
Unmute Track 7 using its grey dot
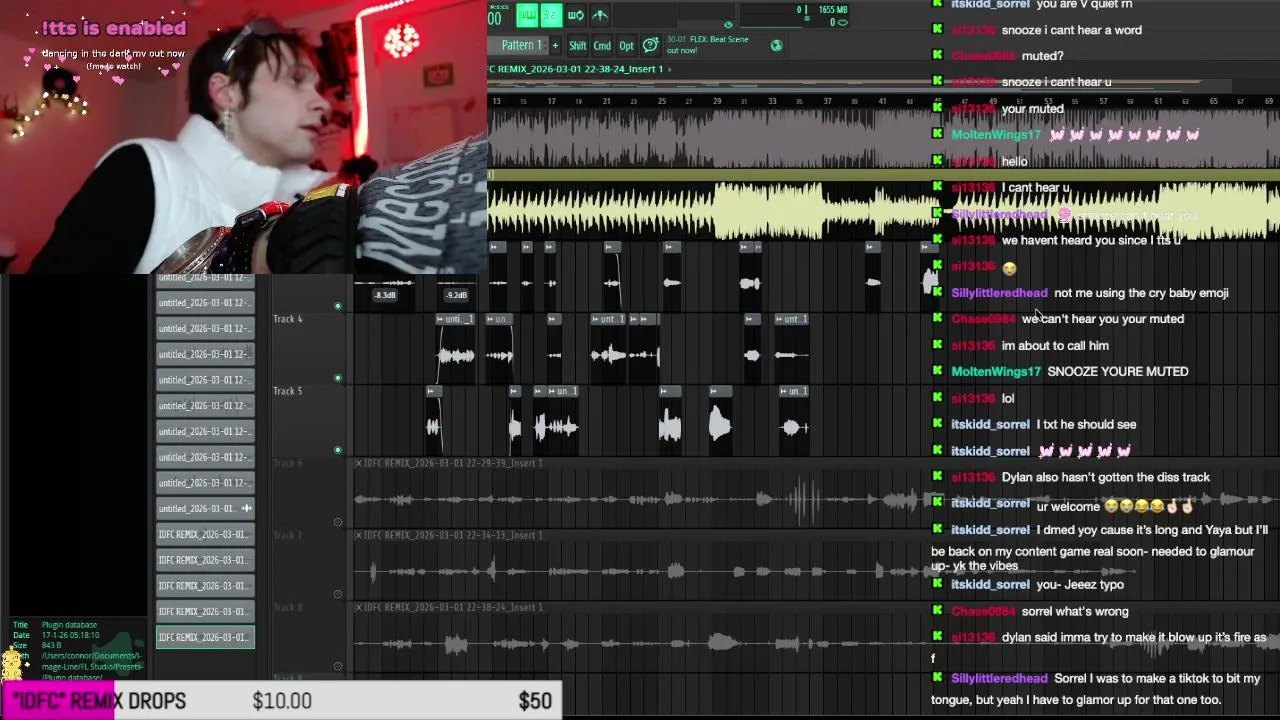tap(338, 594)
